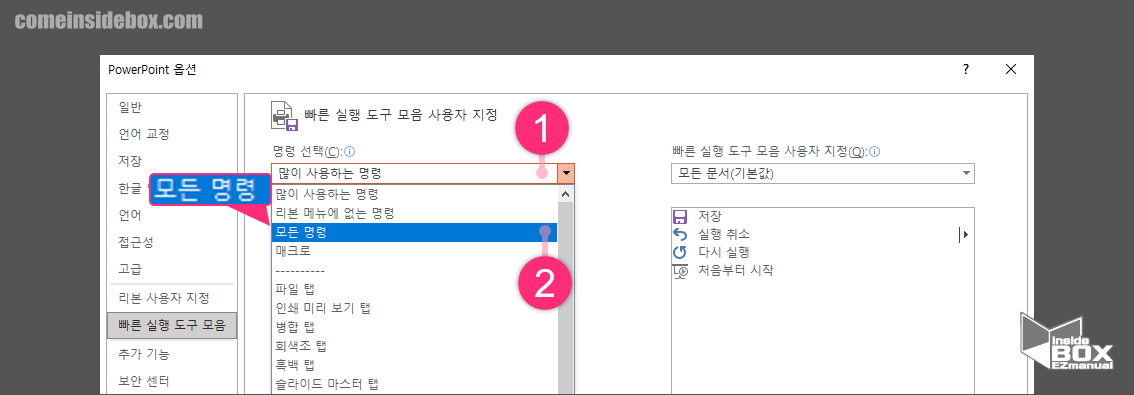This screenshot has height=395, width=1134.
Task: Click the 실행 취소 submenu arrow indicator
Action: click(963, 234)
